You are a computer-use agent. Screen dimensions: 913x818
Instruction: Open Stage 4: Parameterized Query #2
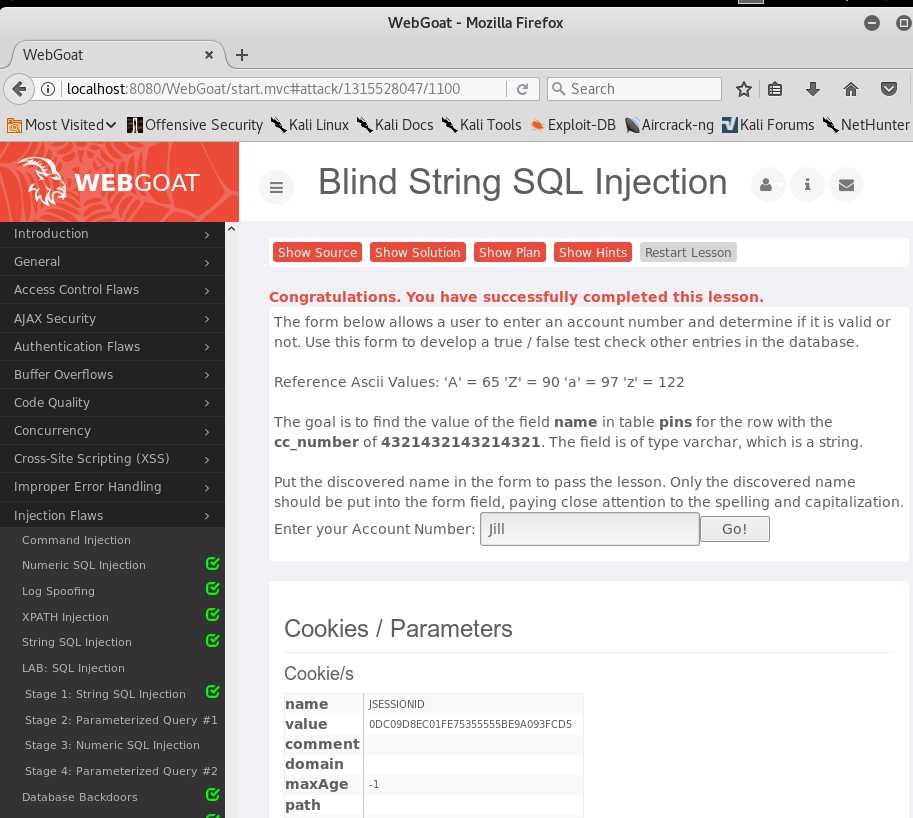(x=121, y=771)
